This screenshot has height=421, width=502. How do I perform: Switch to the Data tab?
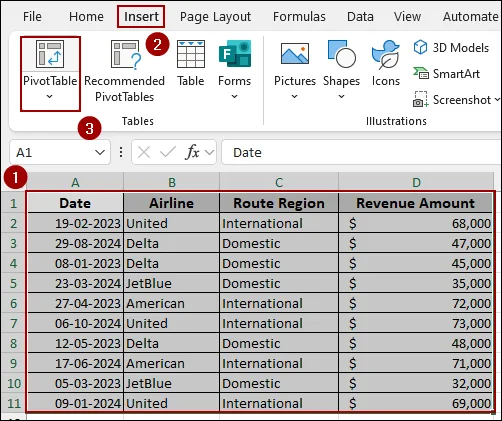pyautogui.click(x=360, y=16)
